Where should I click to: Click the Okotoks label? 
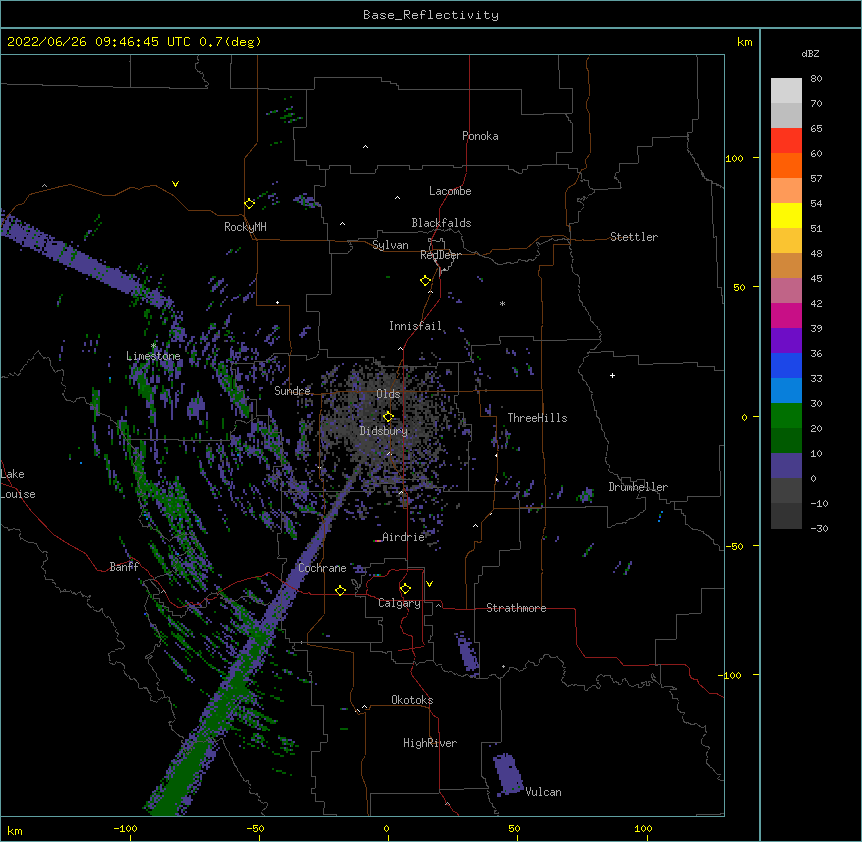pos(412,700)
